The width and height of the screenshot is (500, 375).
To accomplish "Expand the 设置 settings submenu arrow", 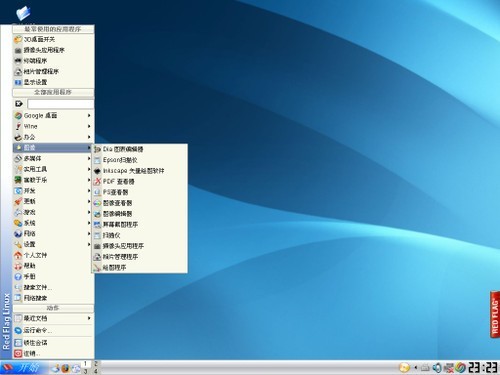I will (x=89, y=244).
